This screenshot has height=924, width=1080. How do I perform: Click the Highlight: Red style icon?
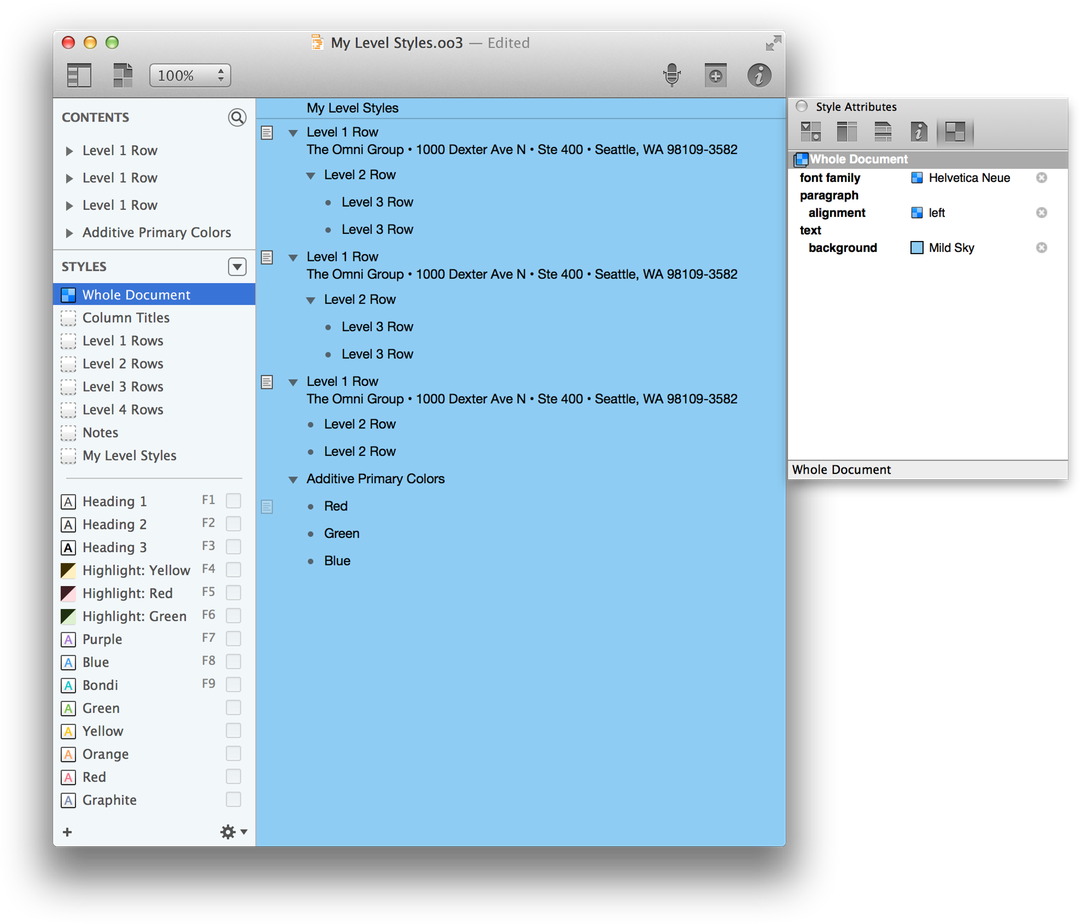tap(68, 593)
